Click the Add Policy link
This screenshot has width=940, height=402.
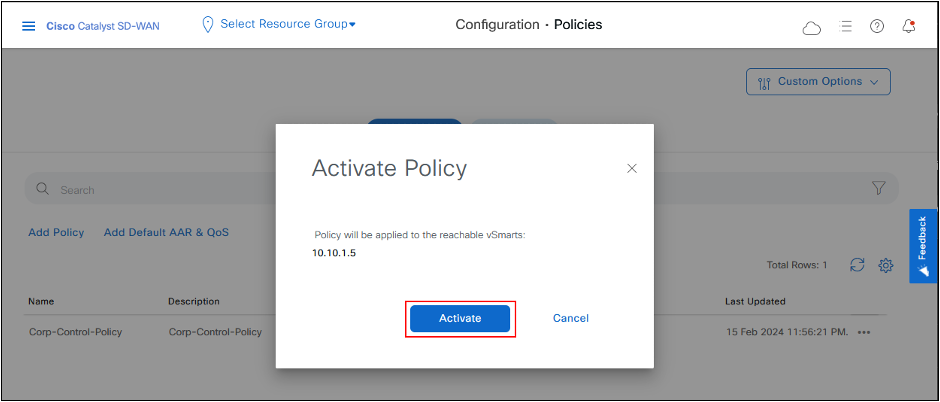click(56, 232)
